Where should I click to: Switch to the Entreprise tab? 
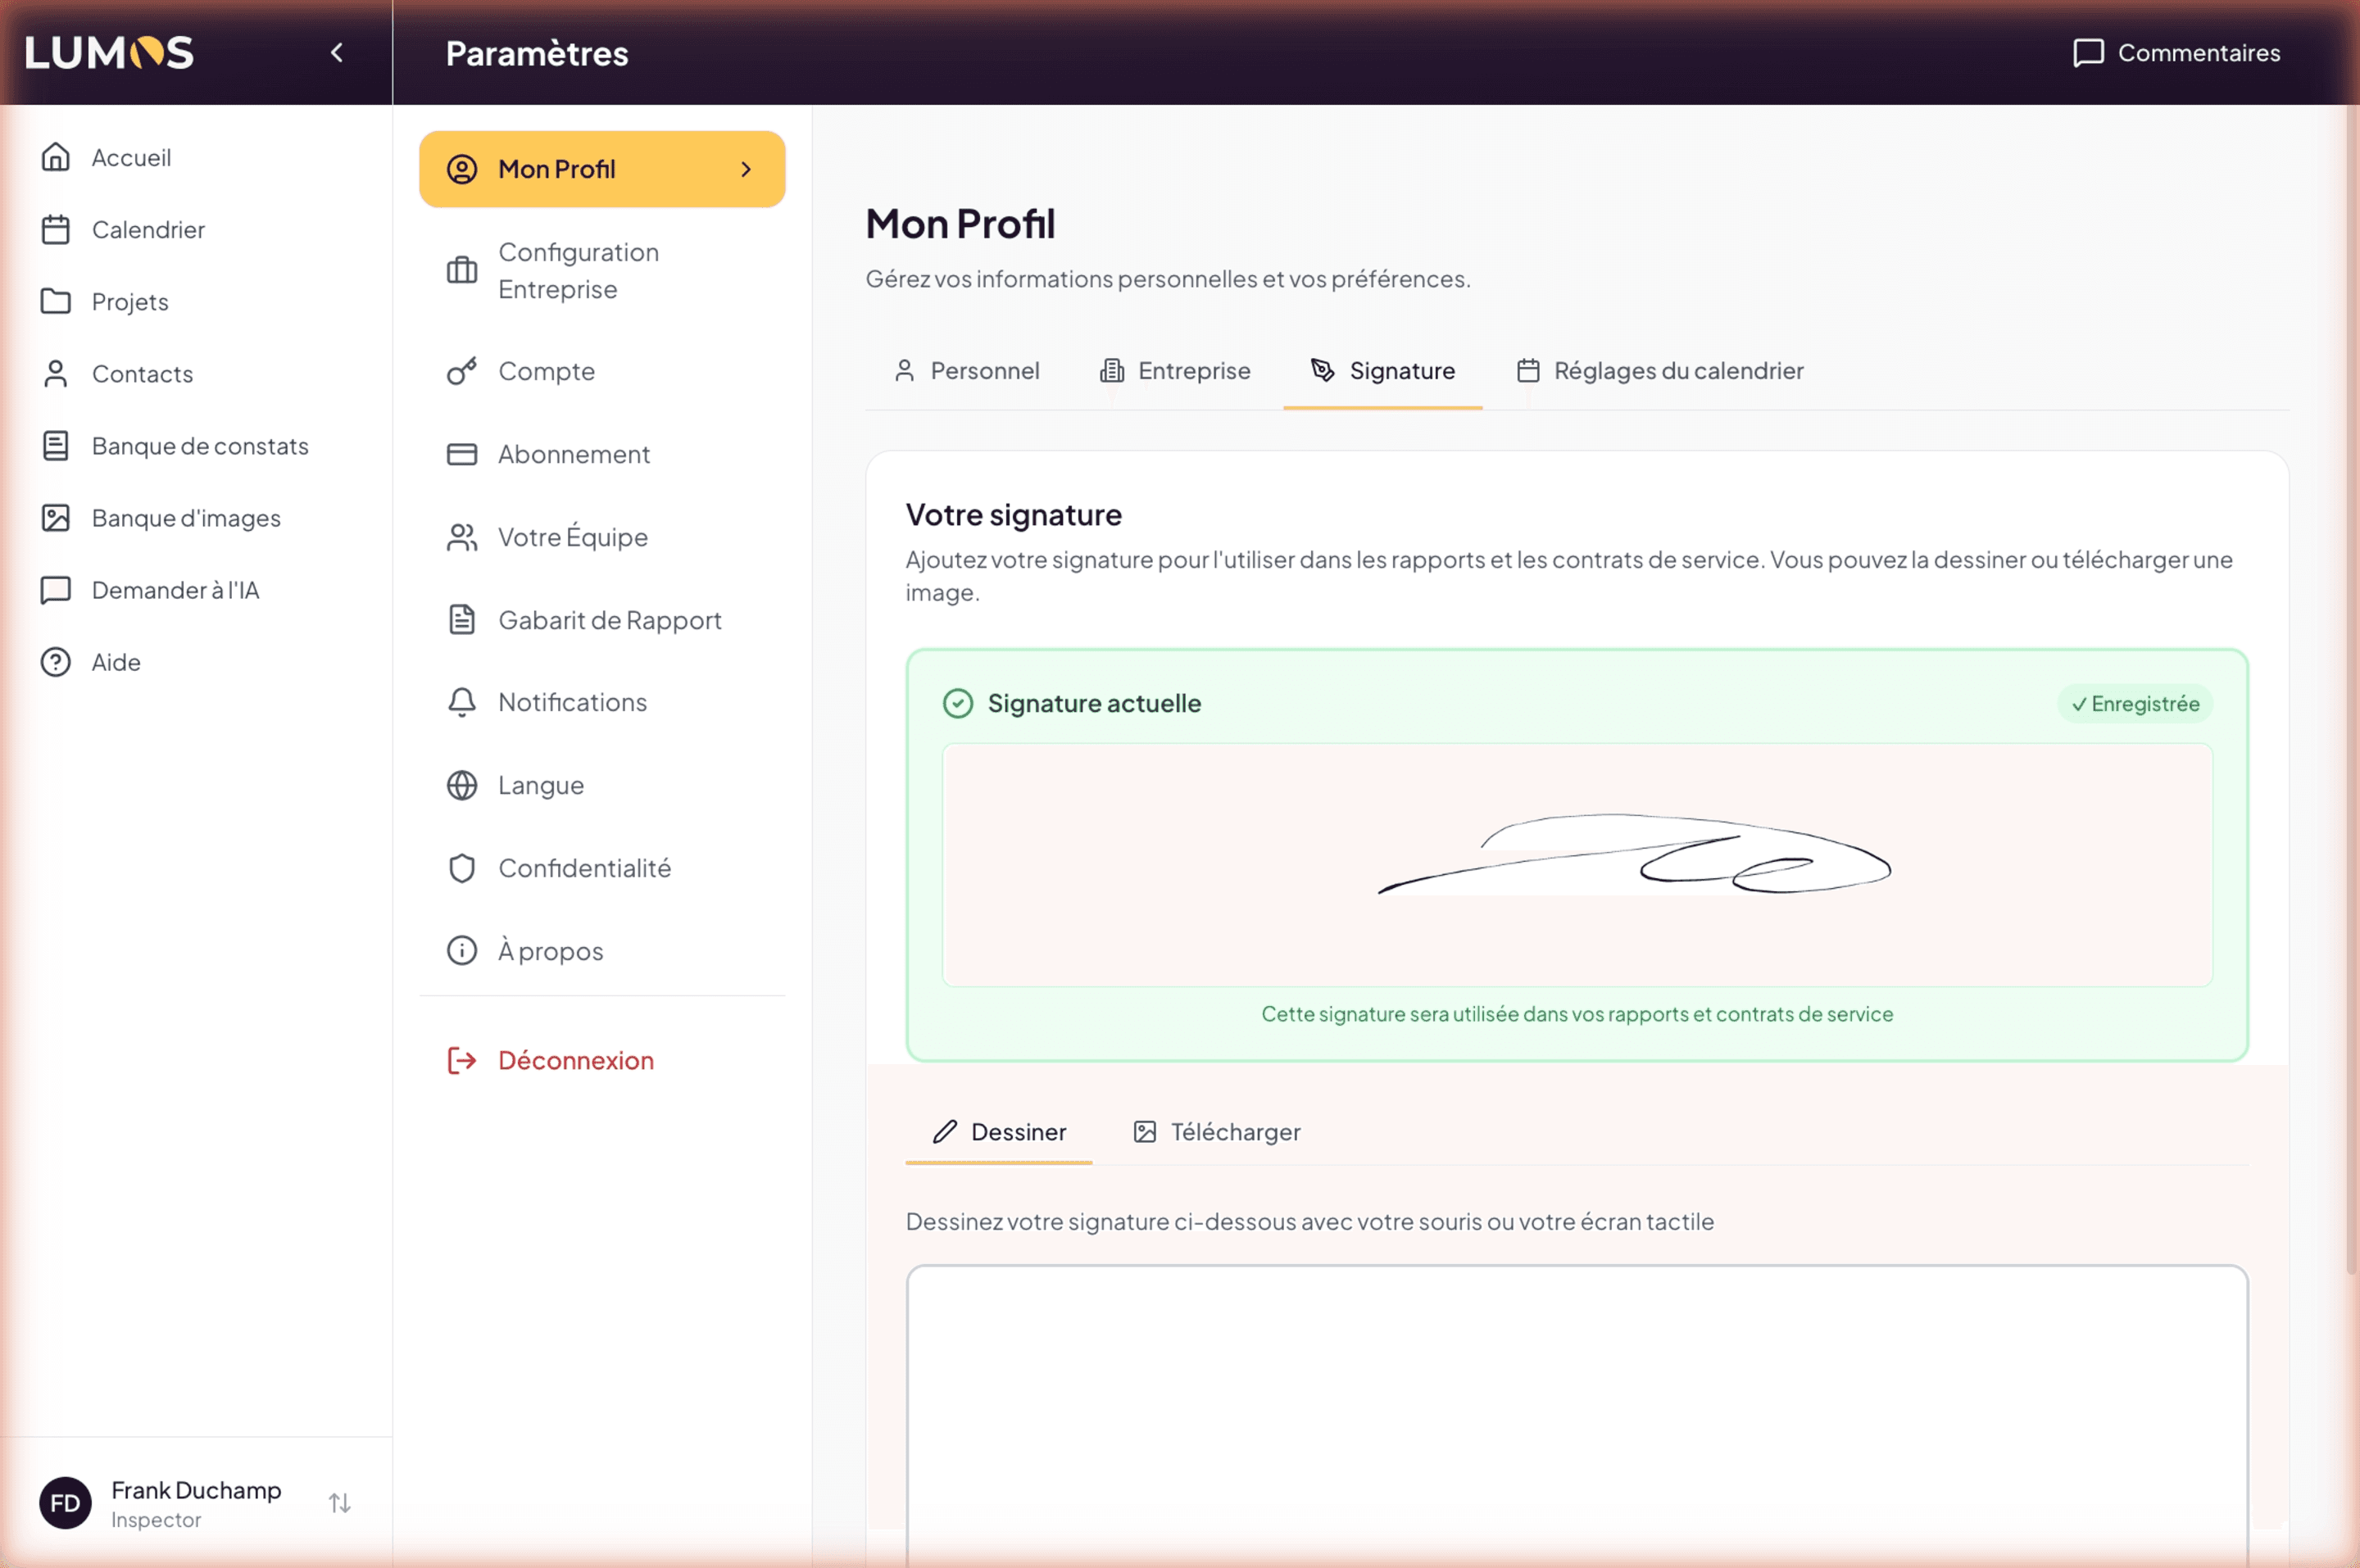(x=1175, y=371)
